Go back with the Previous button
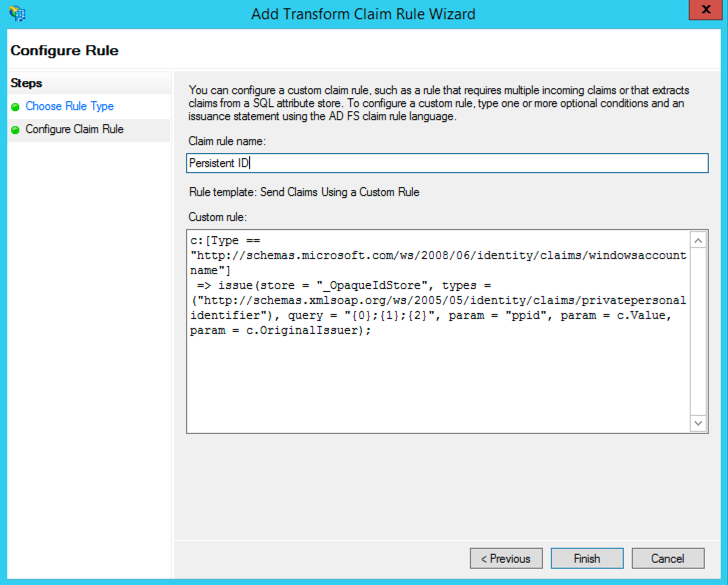728x585 pixels. pos(506,559)
